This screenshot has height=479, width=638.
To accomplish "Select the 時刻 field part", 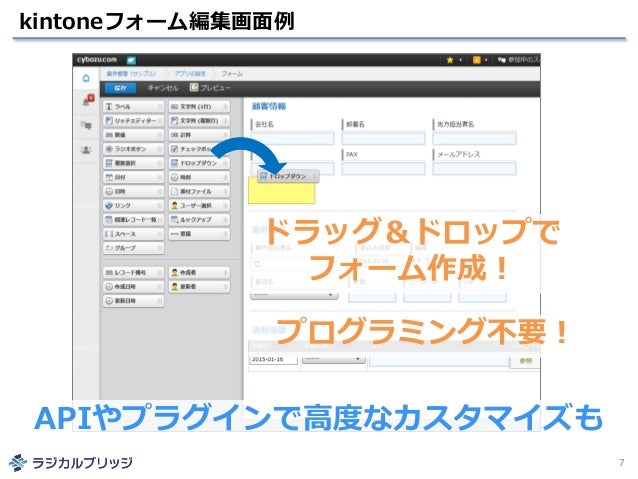I will tap(199, 177).
